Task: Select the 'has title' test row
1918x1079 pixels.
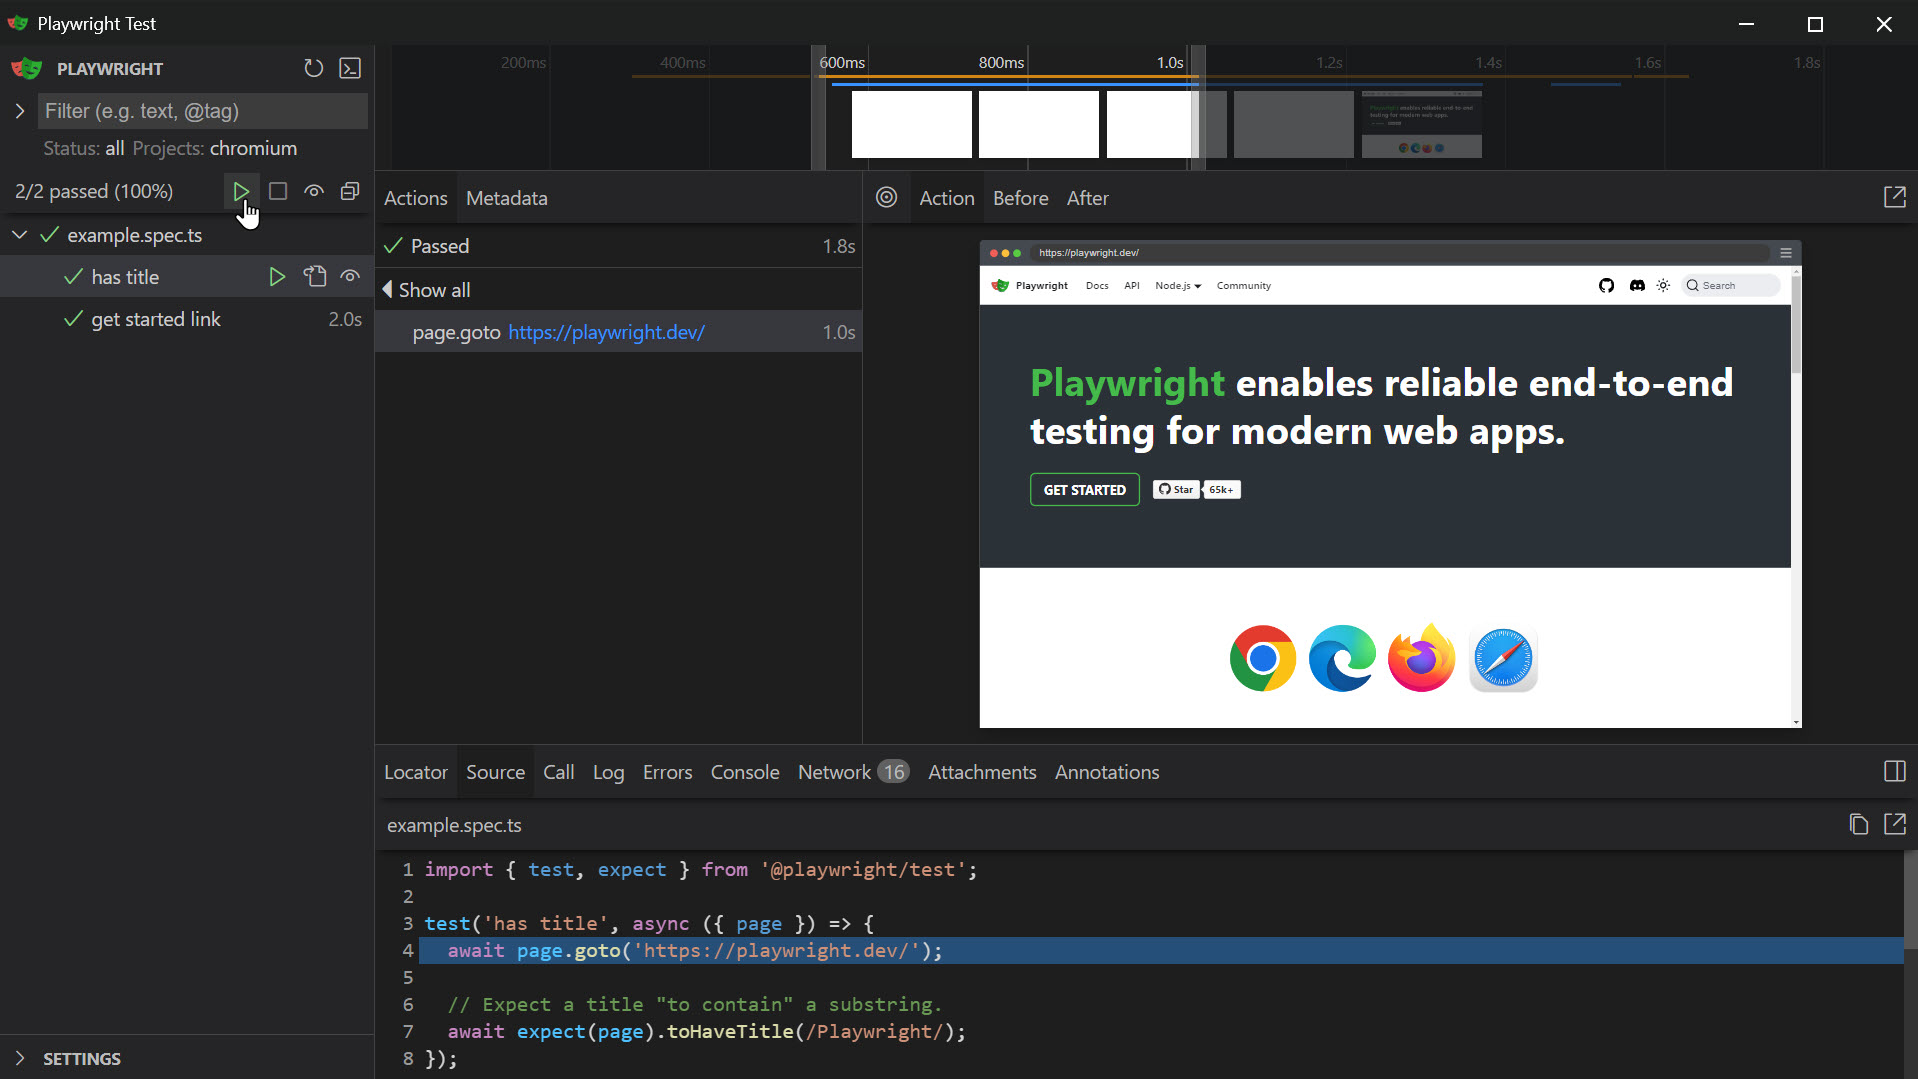Action: (x=187, y=277)
